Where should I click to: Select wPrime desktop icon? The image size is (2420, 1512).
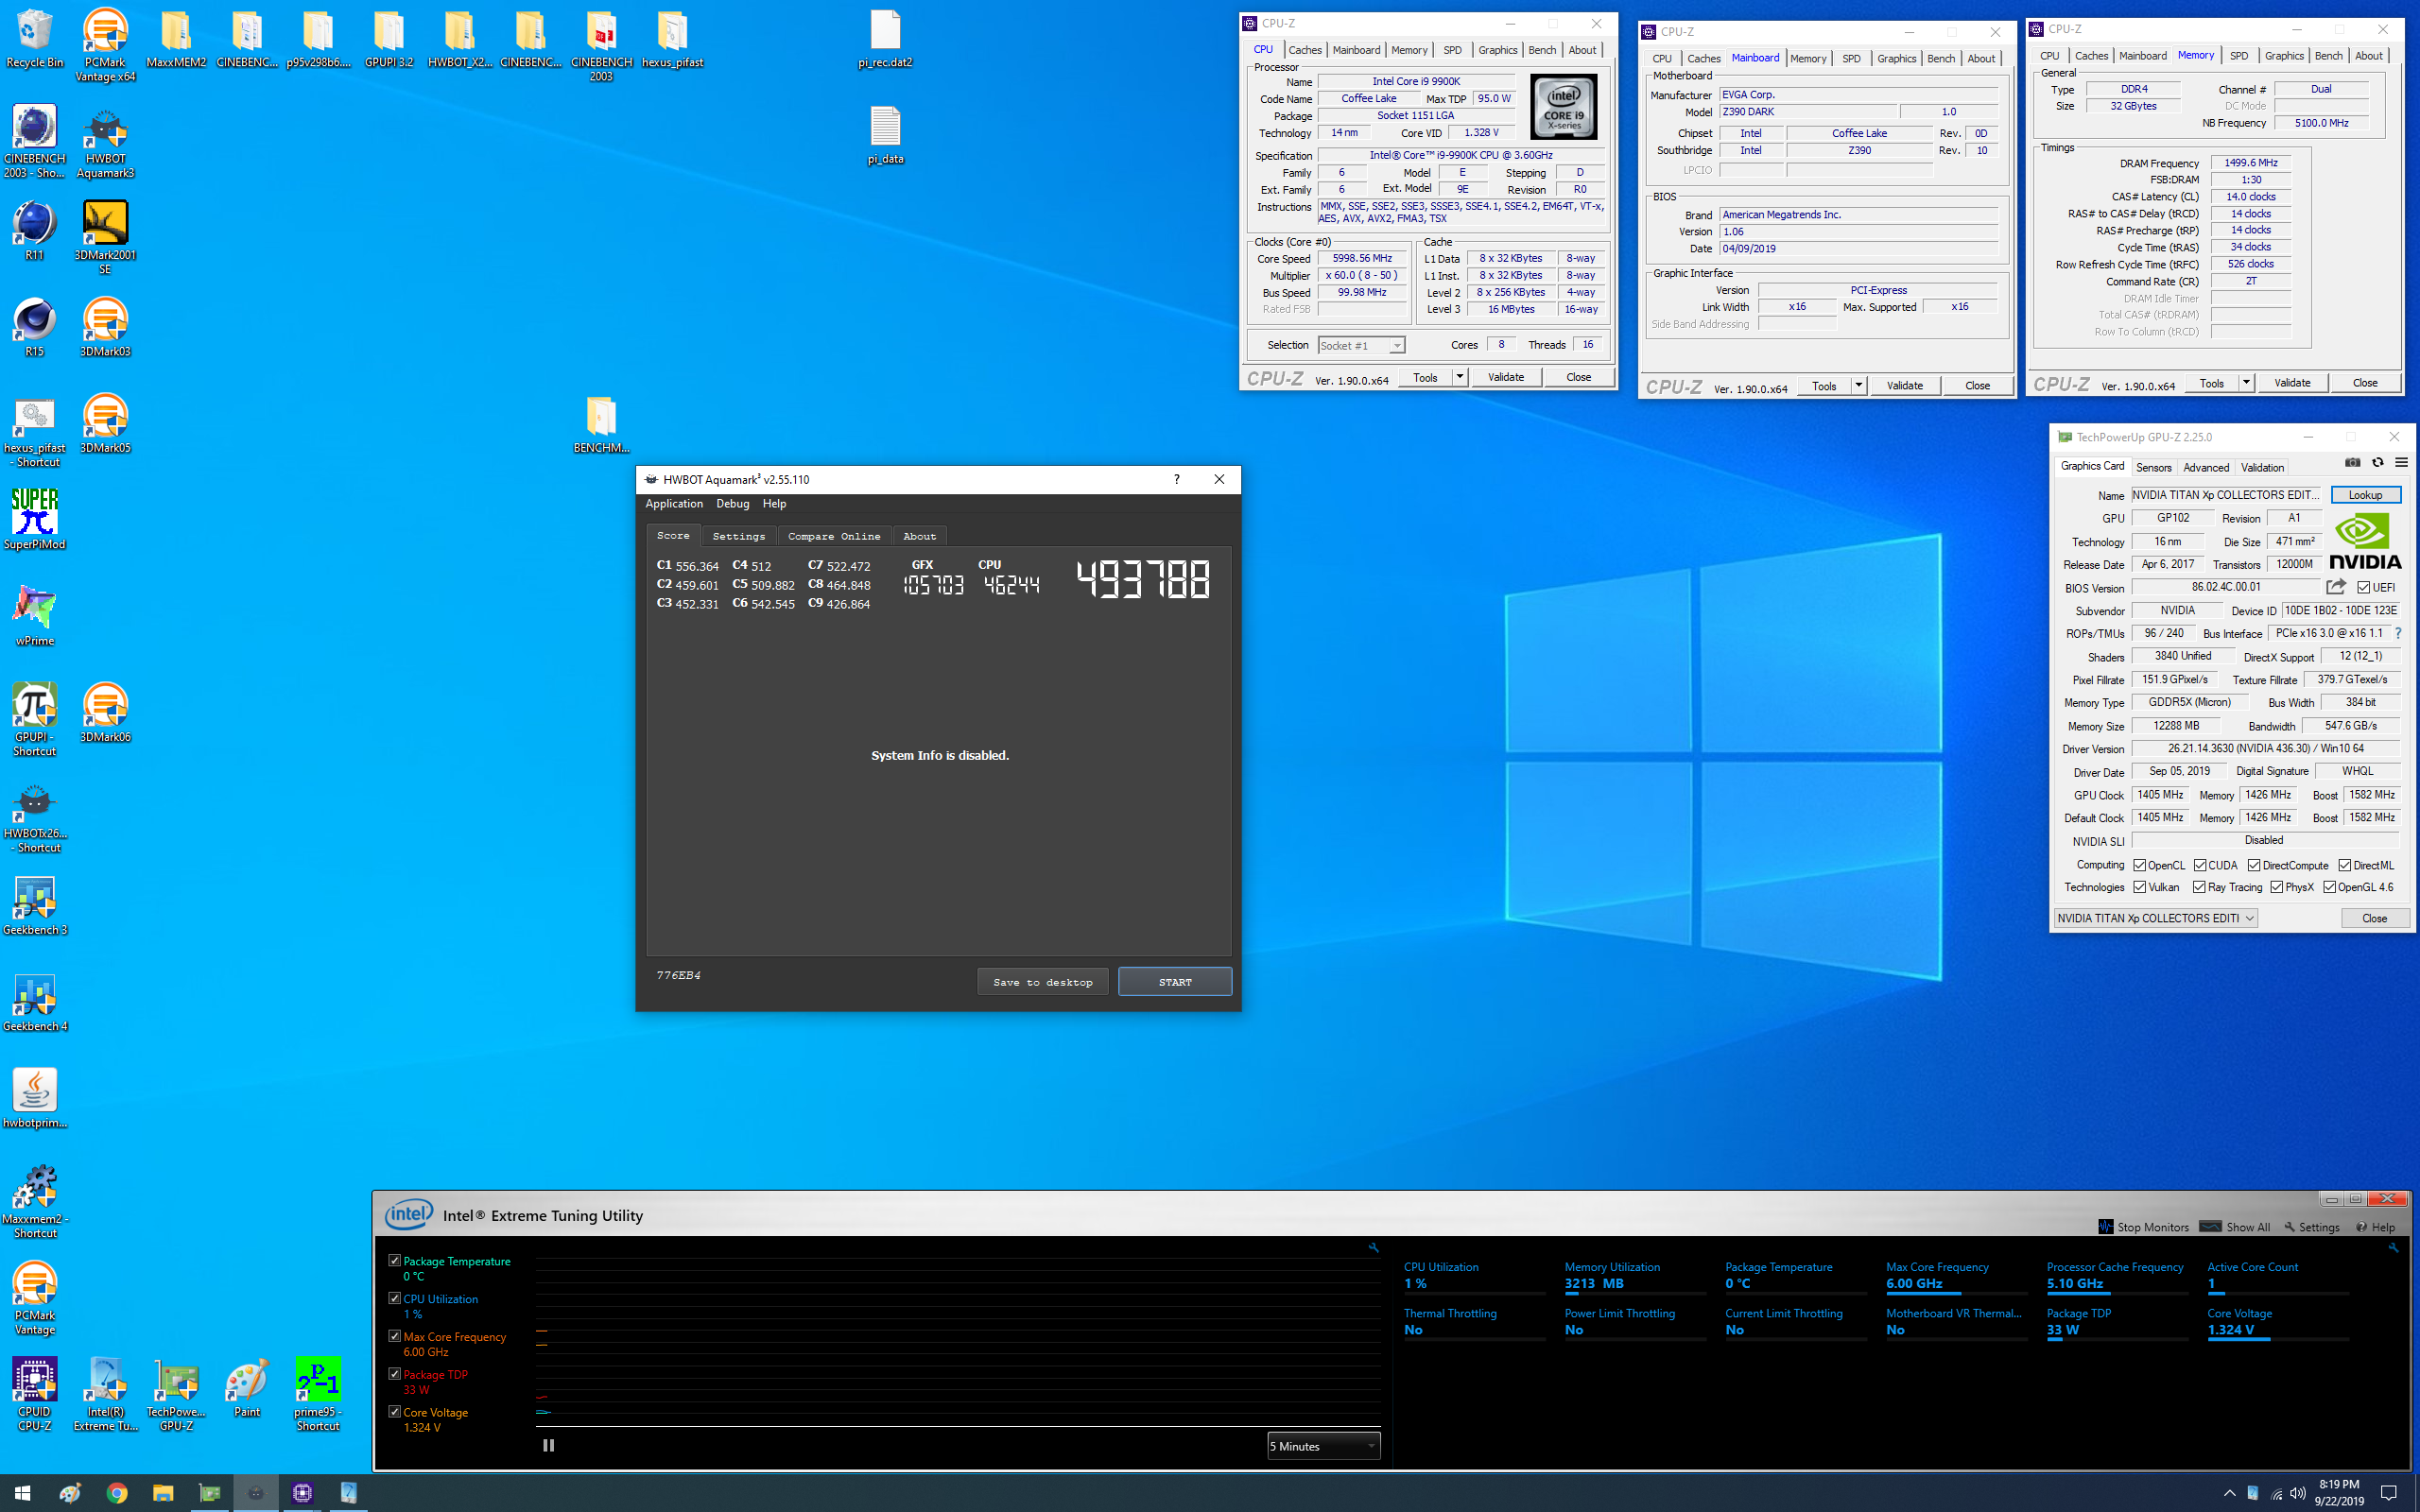coord(34,615)
